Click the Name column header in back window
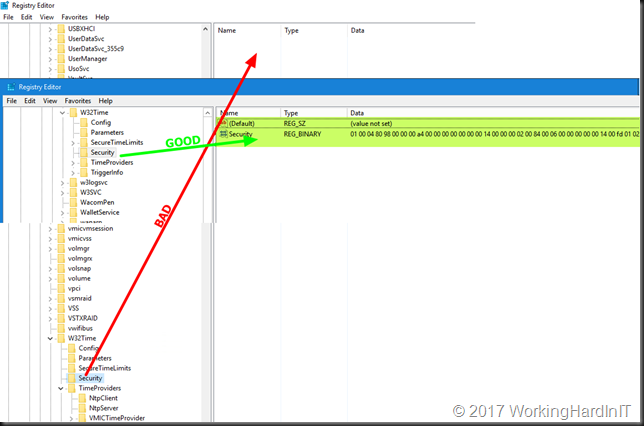644x426 pixels. [x=248, y=30]
